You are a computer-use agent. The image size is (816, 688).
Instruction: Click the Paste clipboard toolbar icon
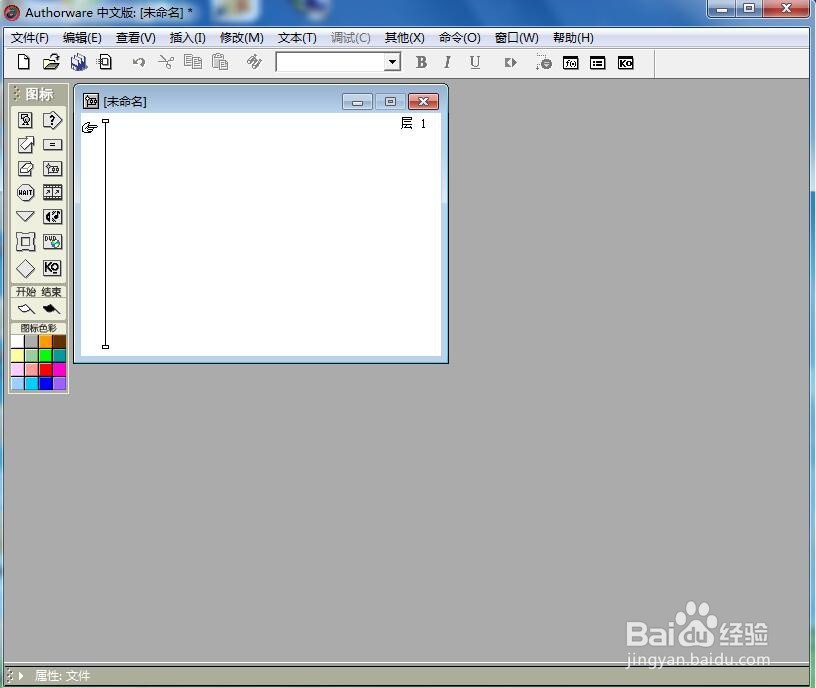click(x=220, y=62)
